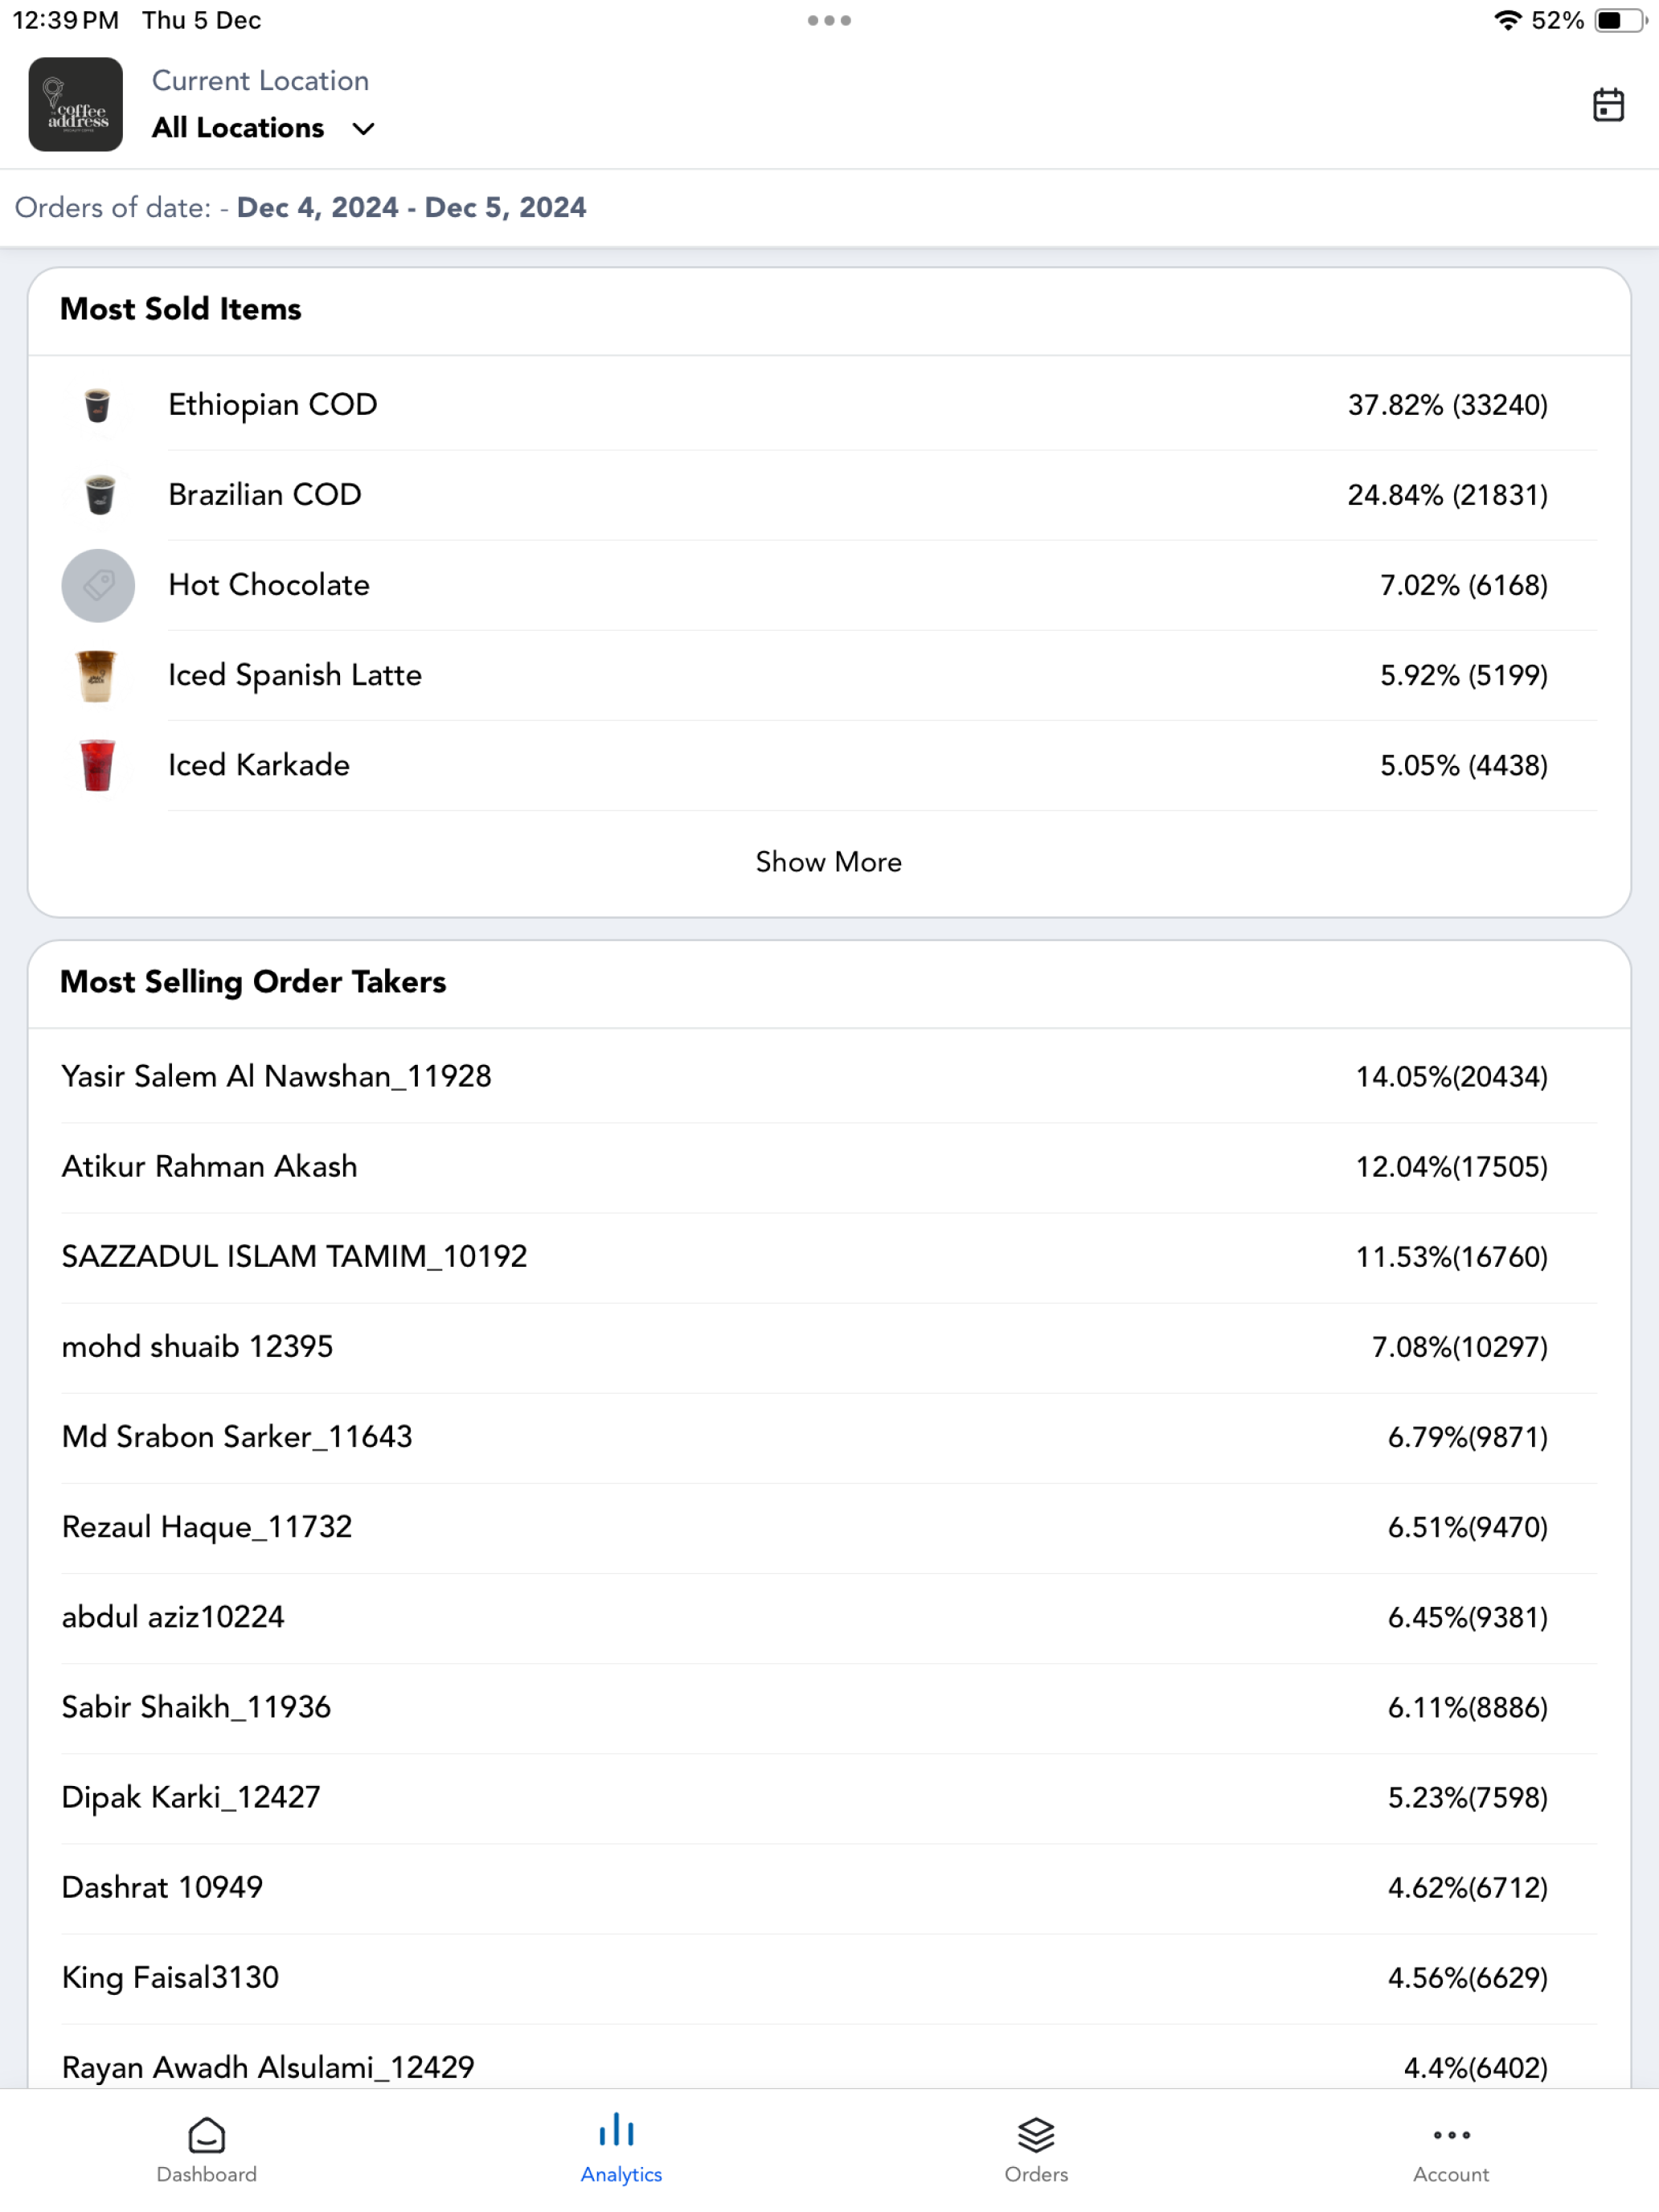Screen dimensions: 1659x2212
Task: Click the chevron beside All Locations
Action: tap(364, 129)
